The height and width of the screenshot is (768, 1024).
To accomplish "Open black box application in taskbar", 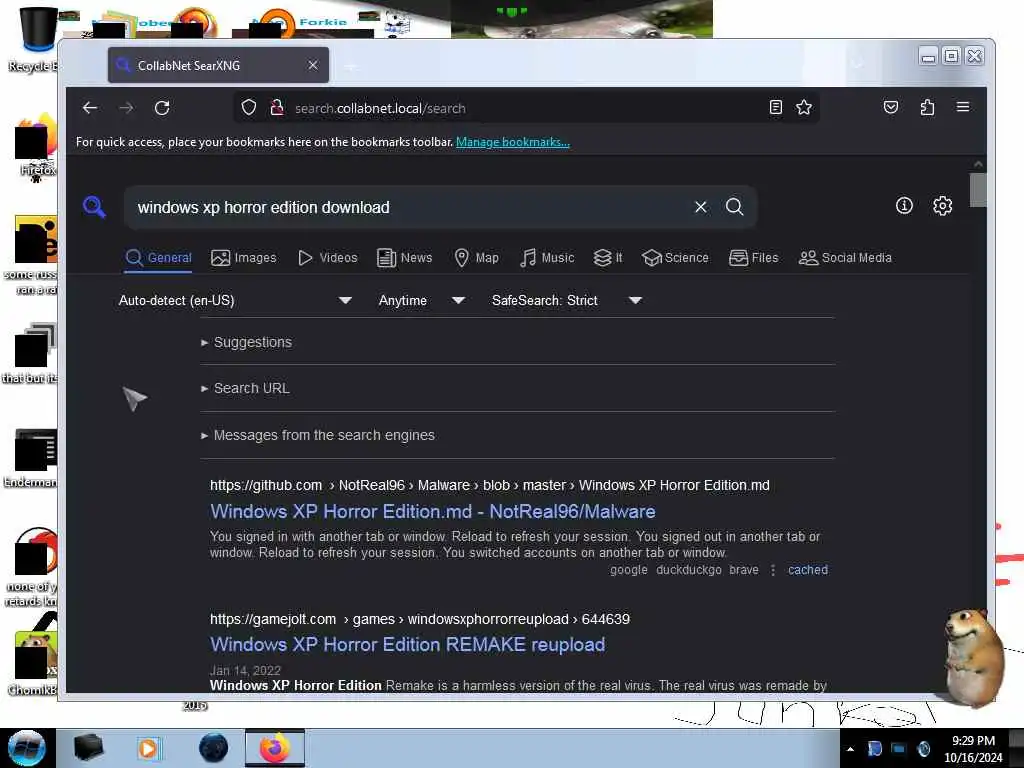I will [88, 748].
